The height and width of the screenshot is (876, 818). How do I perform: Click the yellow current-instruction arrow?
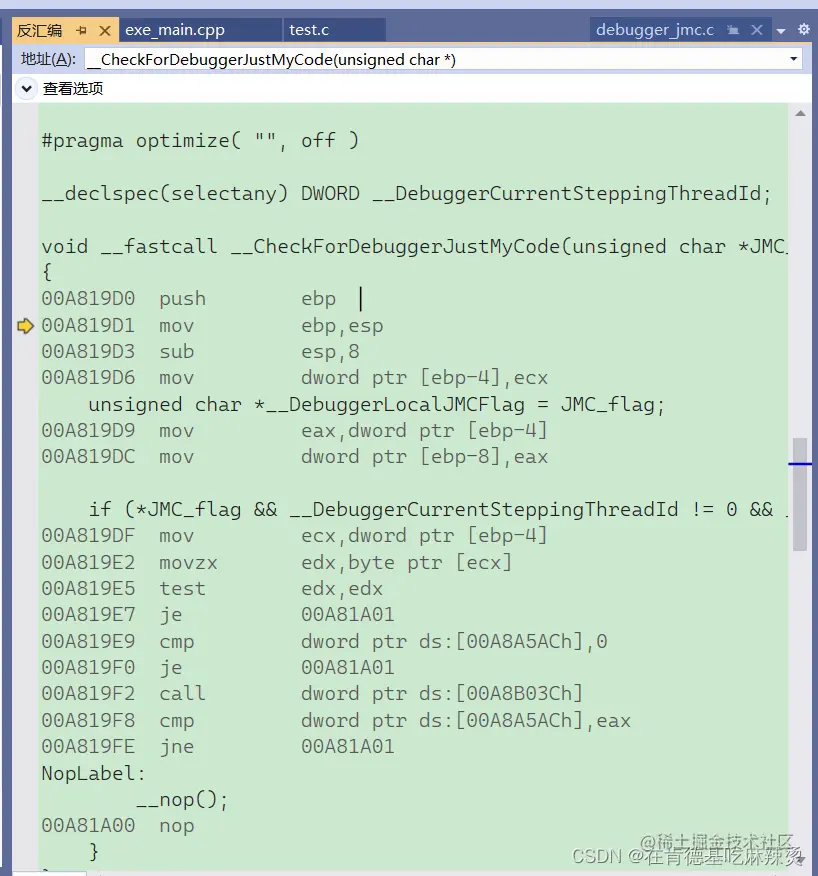coord(25,326)
